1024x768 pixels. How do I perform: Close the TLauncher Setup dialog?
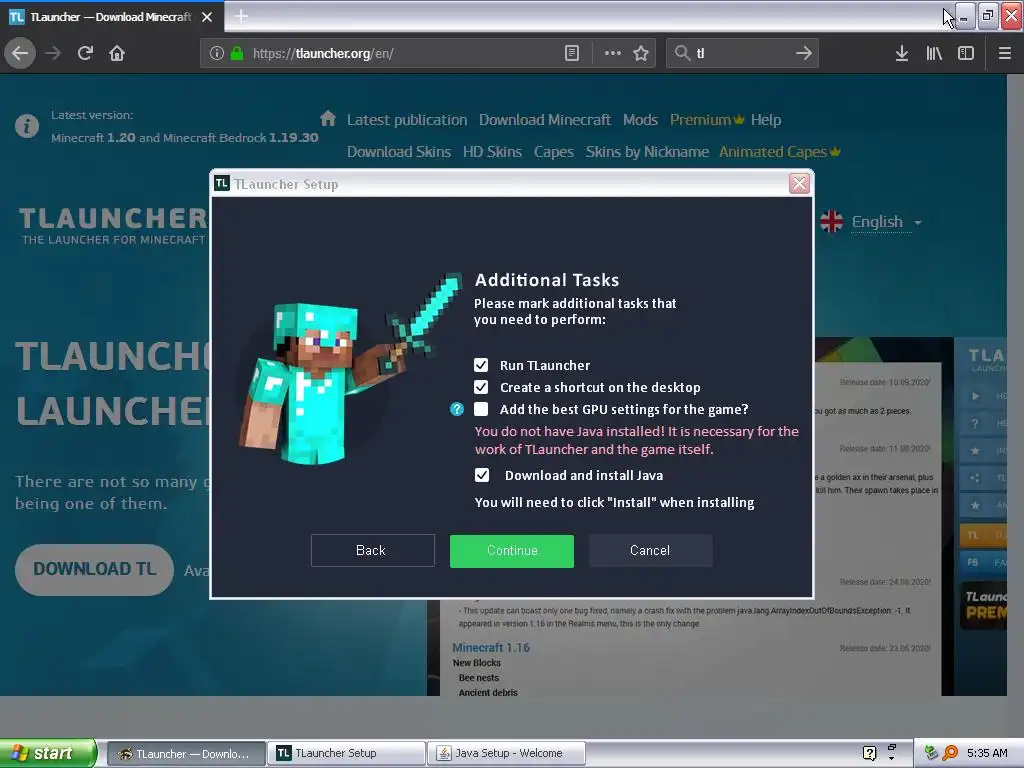coord(799,184)
